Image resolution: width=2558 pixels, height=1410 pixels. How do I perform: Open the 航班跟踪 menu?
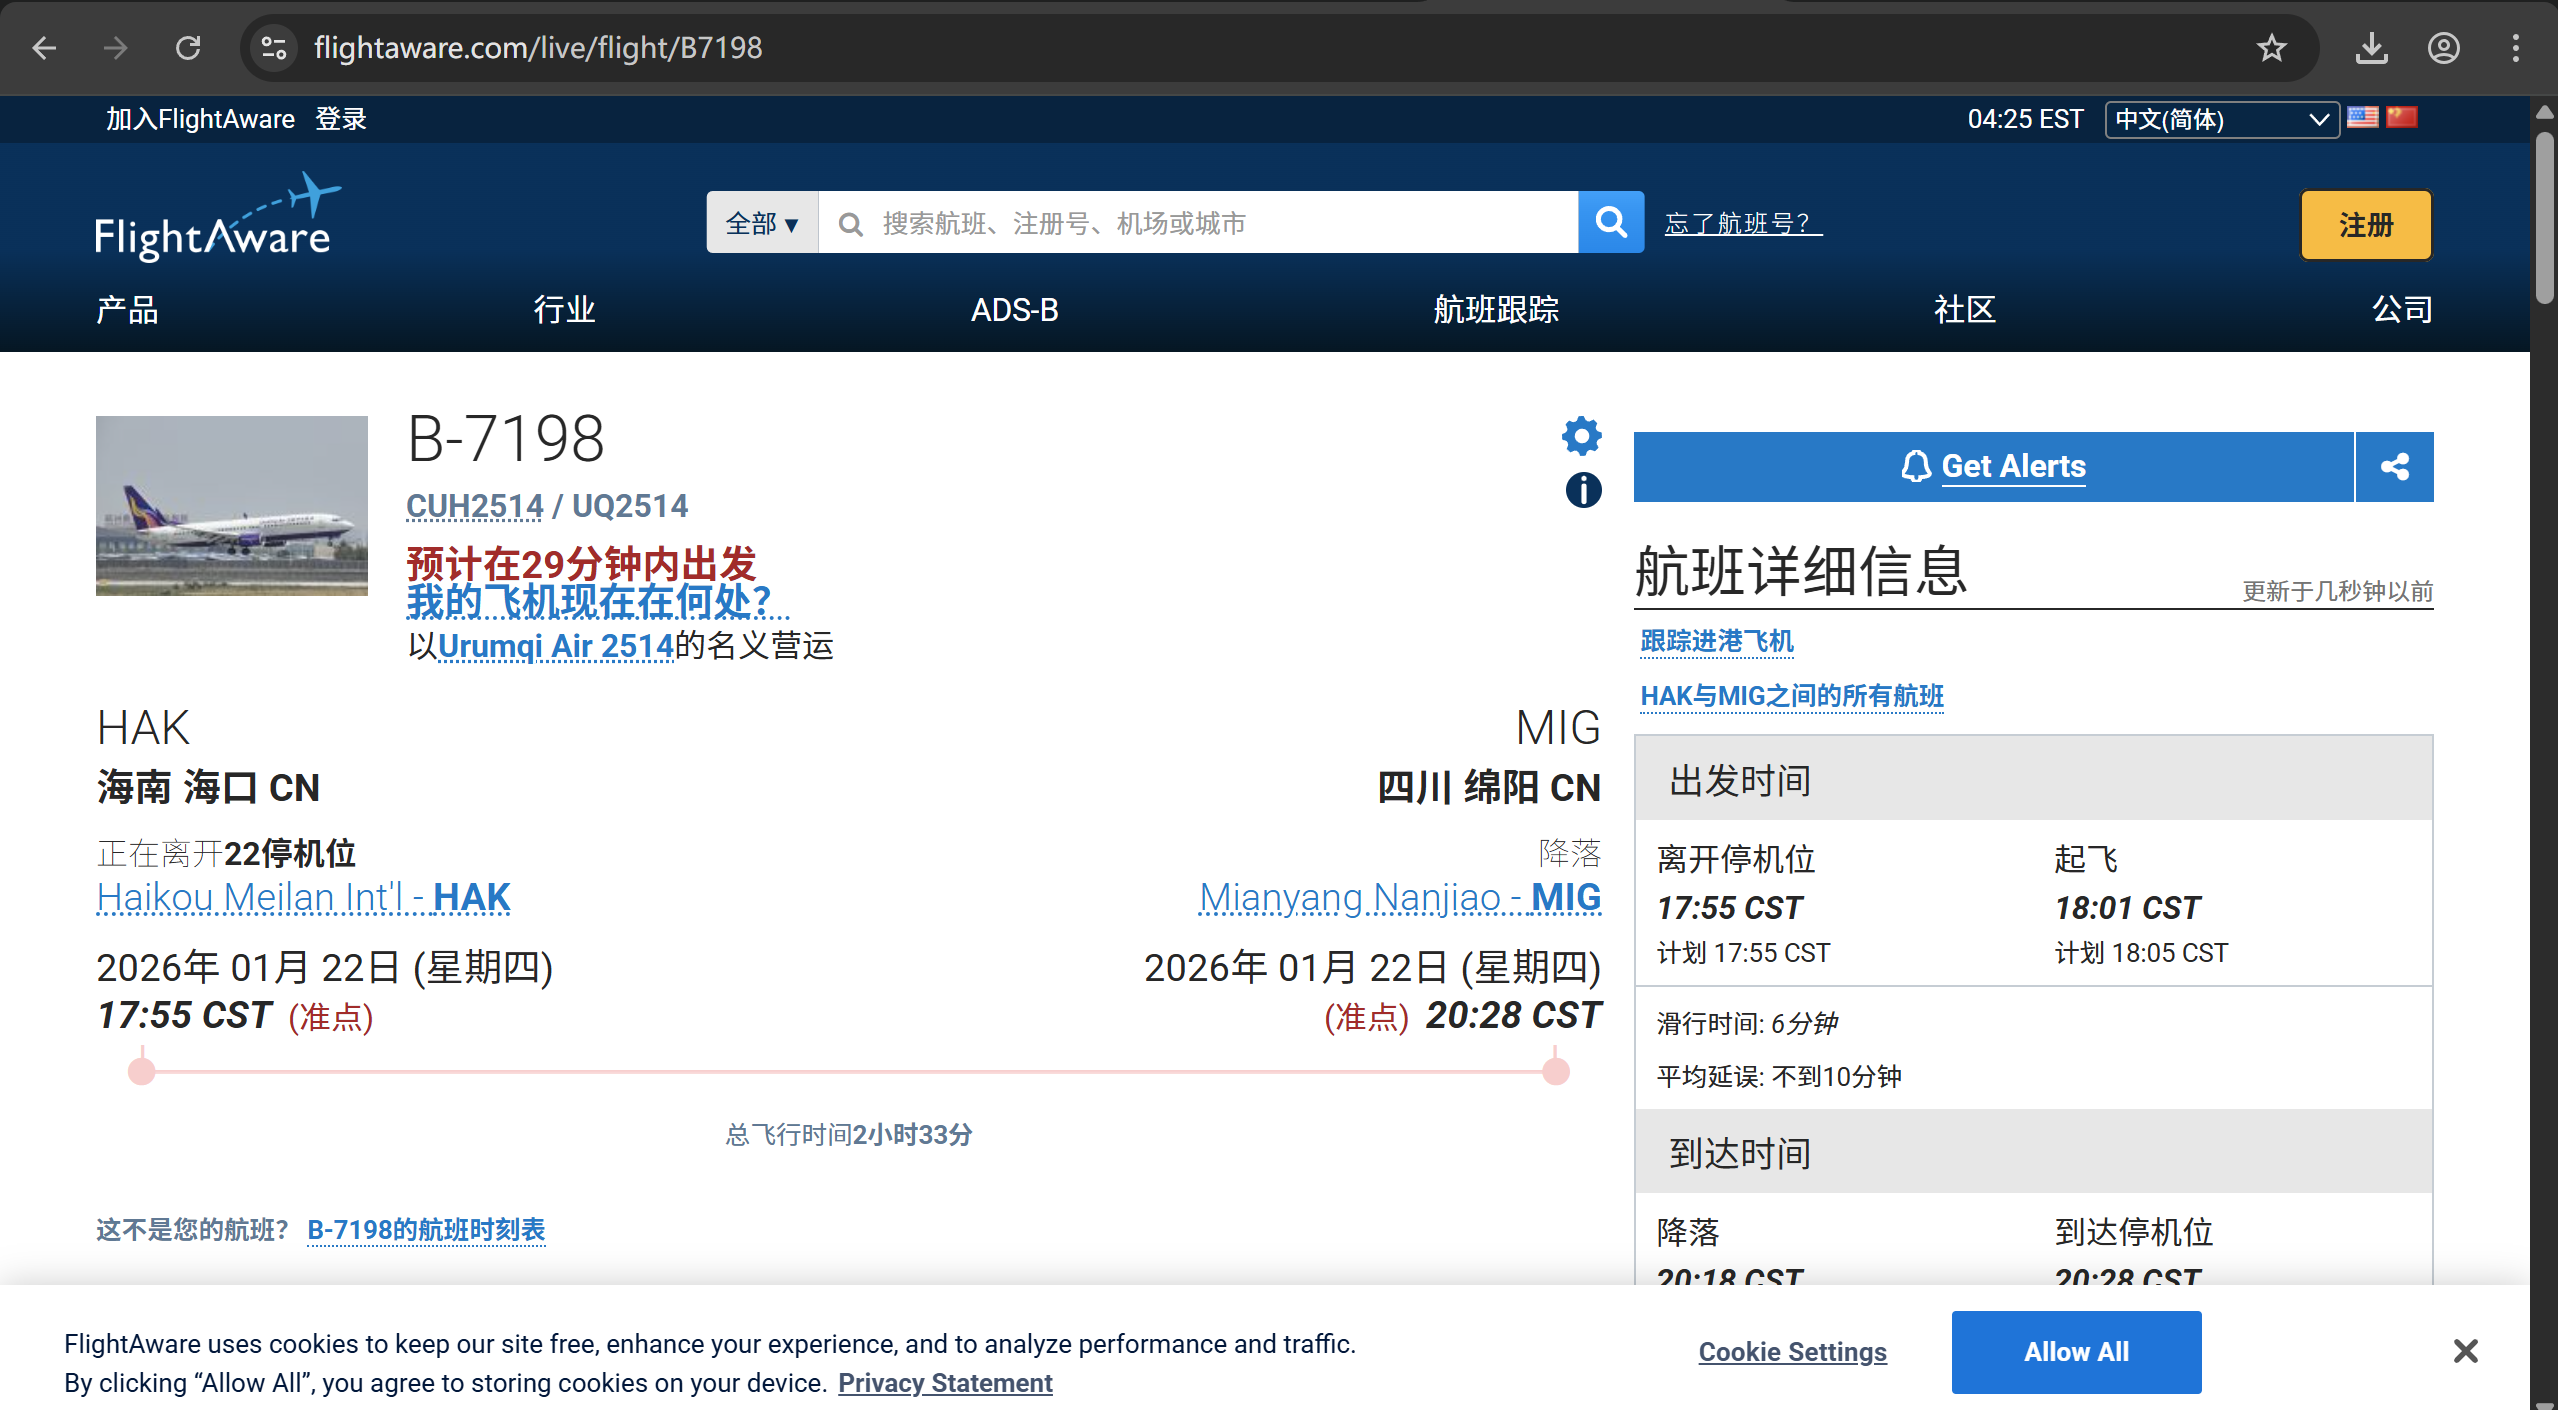click(1497, 310)
